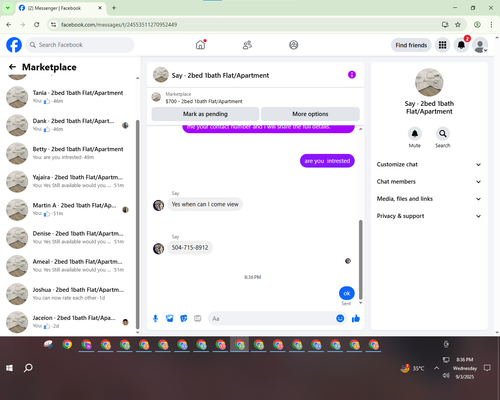Click the conversation list scrollbar
The image size is (500, 400).
click(138, 223)
